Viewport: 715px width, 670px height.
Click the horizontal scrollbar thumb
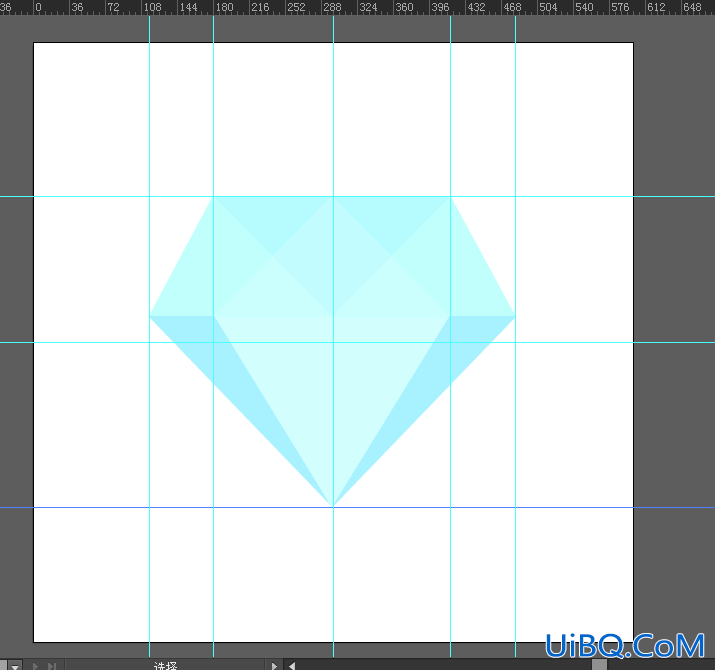(599, 665)
